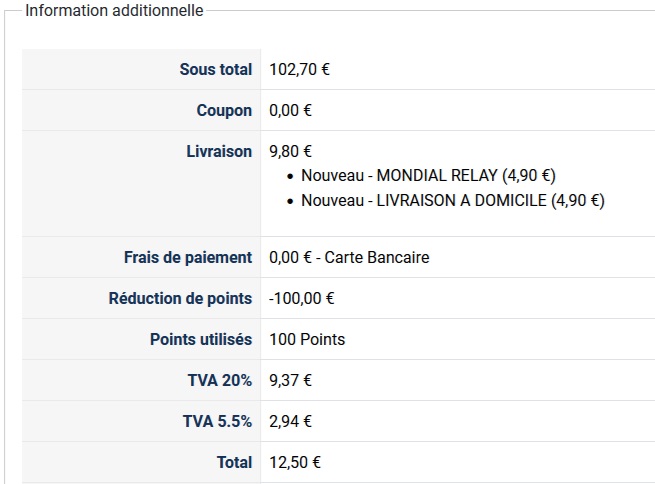Select the 2,94 € tax amount
The image size is (655, 484).
(291, 422)
